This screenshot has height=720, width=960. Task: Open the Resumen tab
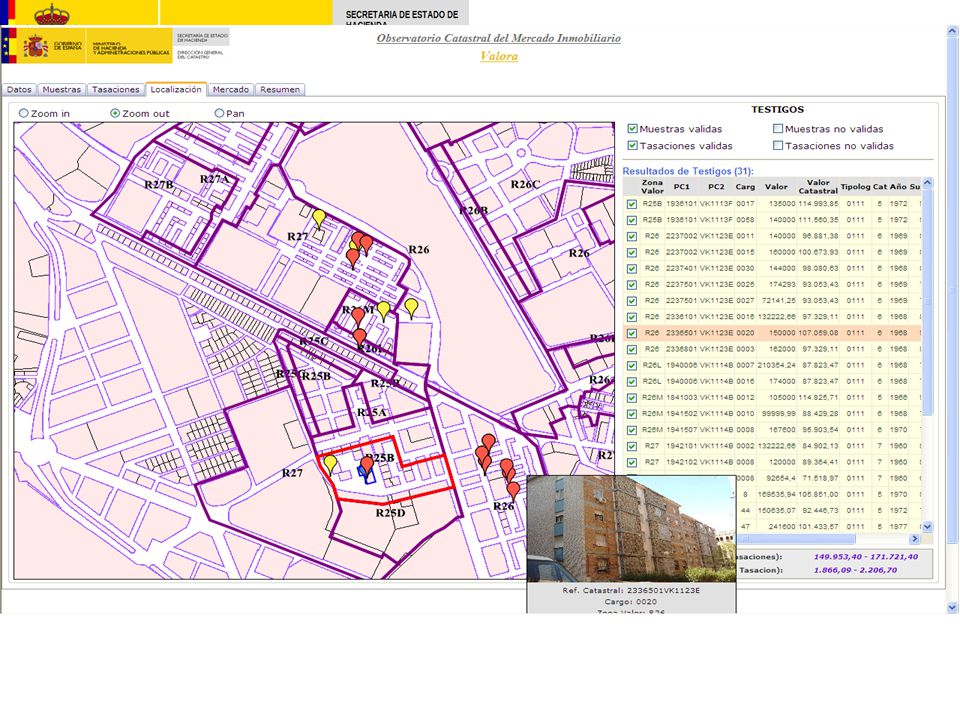pos(280,89)
